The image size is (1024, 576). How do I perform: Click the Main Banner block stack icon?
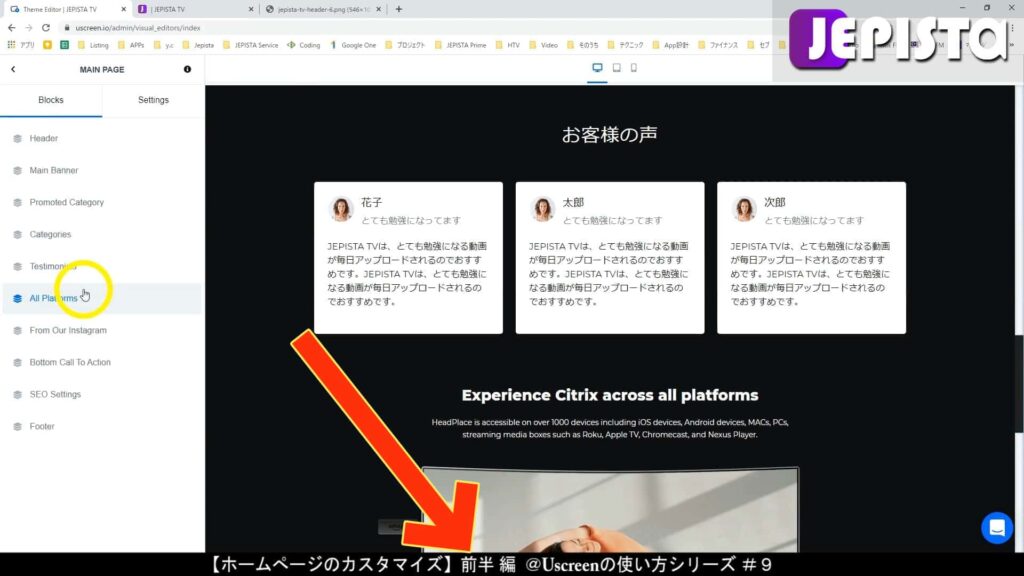pyautogui.click(x=18, y=170)
